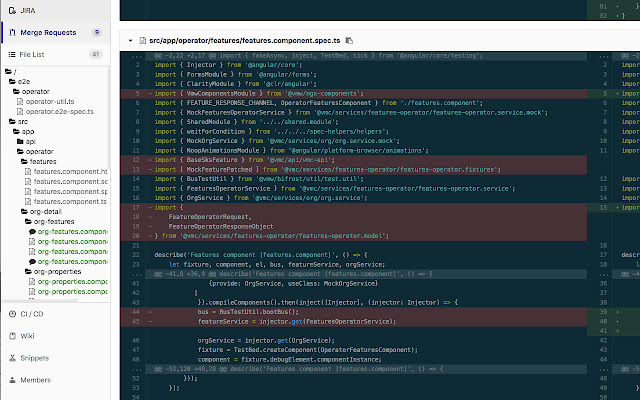
Task: Click the 'bus = BusTestUtil.bootBus();' line
Action: pos(248,312)
